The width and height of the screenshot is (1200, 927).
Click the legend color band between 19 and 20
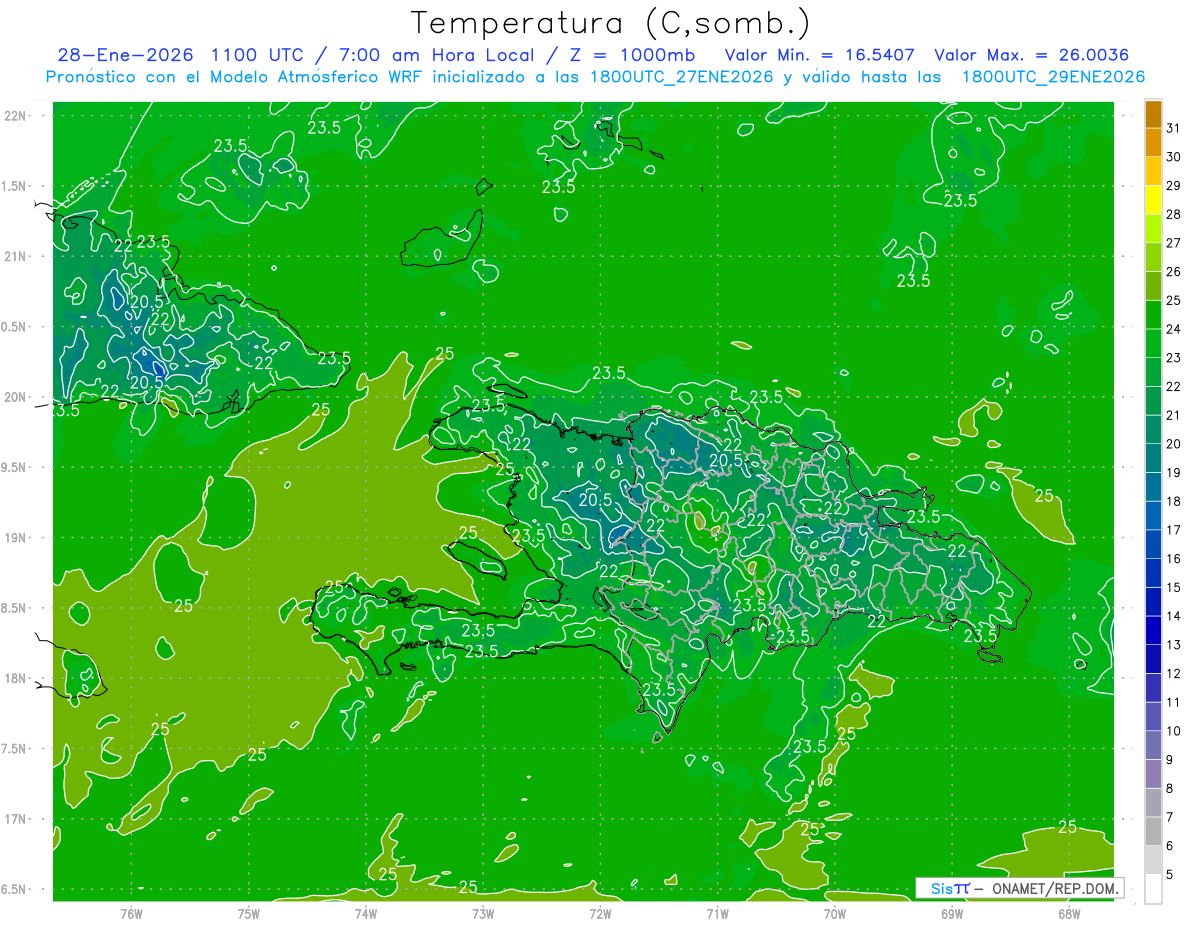coord(1153,459)
